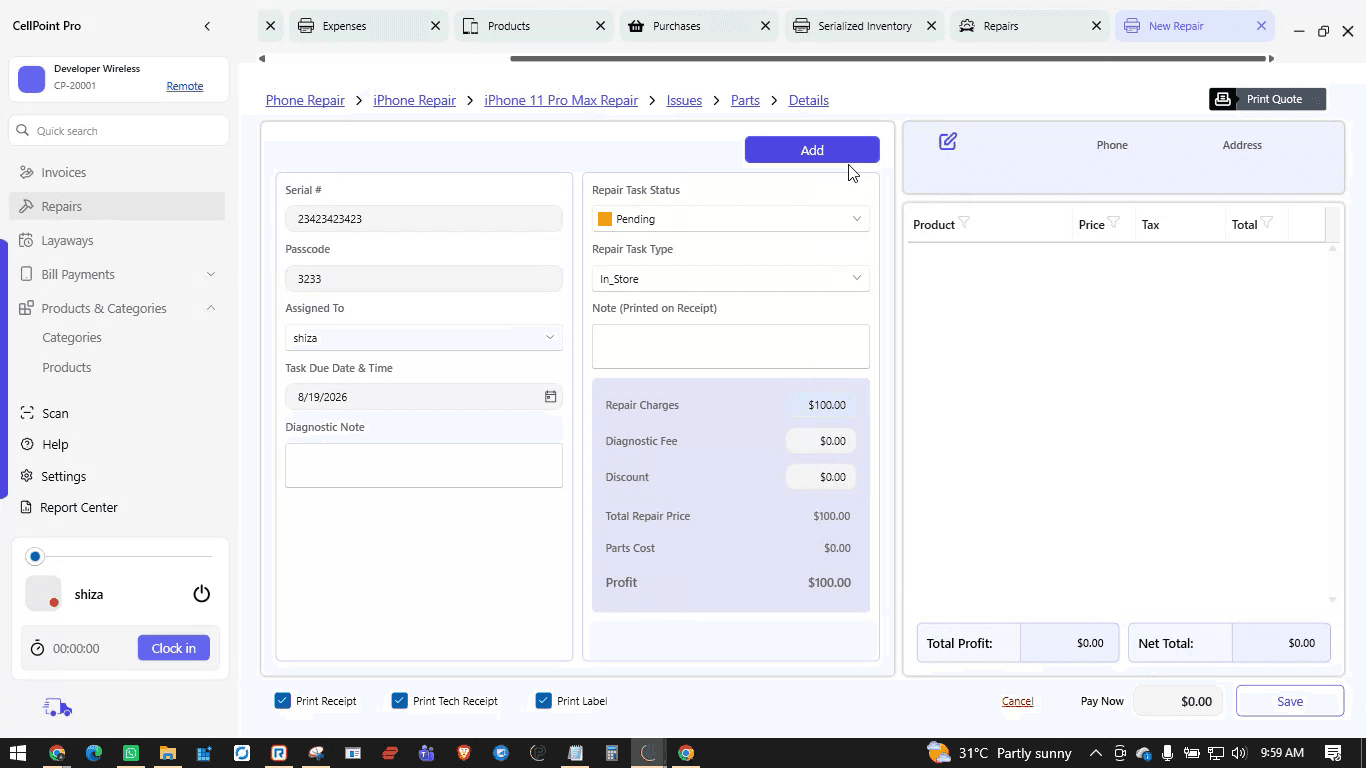Open Calculator from the taskbar

(x=612, y=753)
